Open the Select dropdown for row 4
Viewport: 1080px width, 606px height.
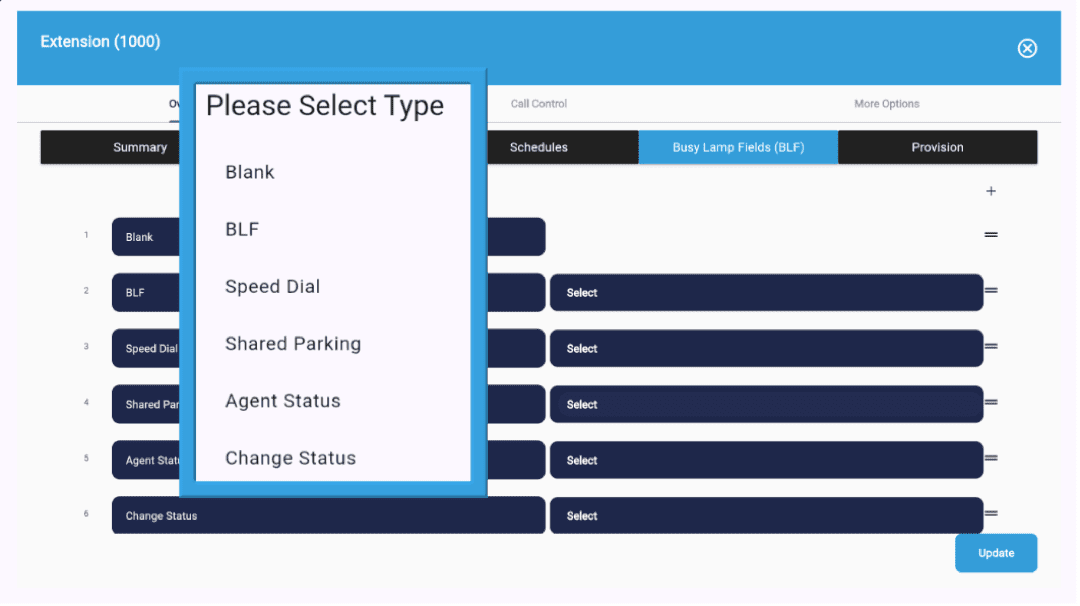pyautogui.click(x=766, y=405)
